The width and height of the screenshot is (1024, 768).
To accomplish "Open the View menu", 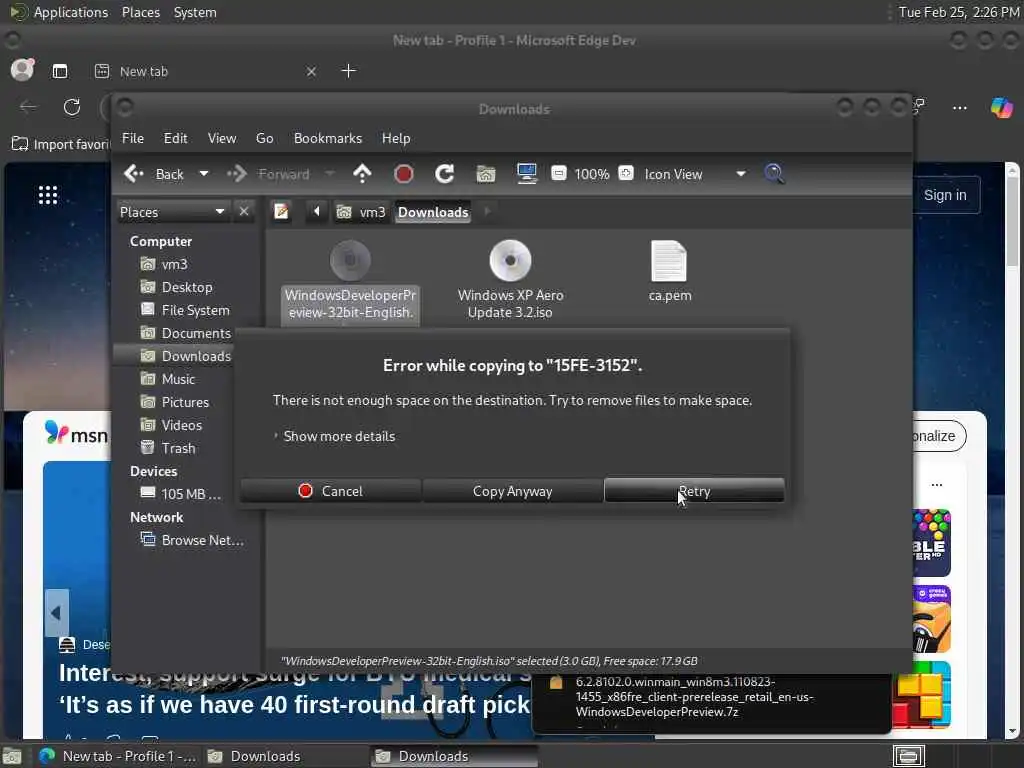I will tap(222, 138).
